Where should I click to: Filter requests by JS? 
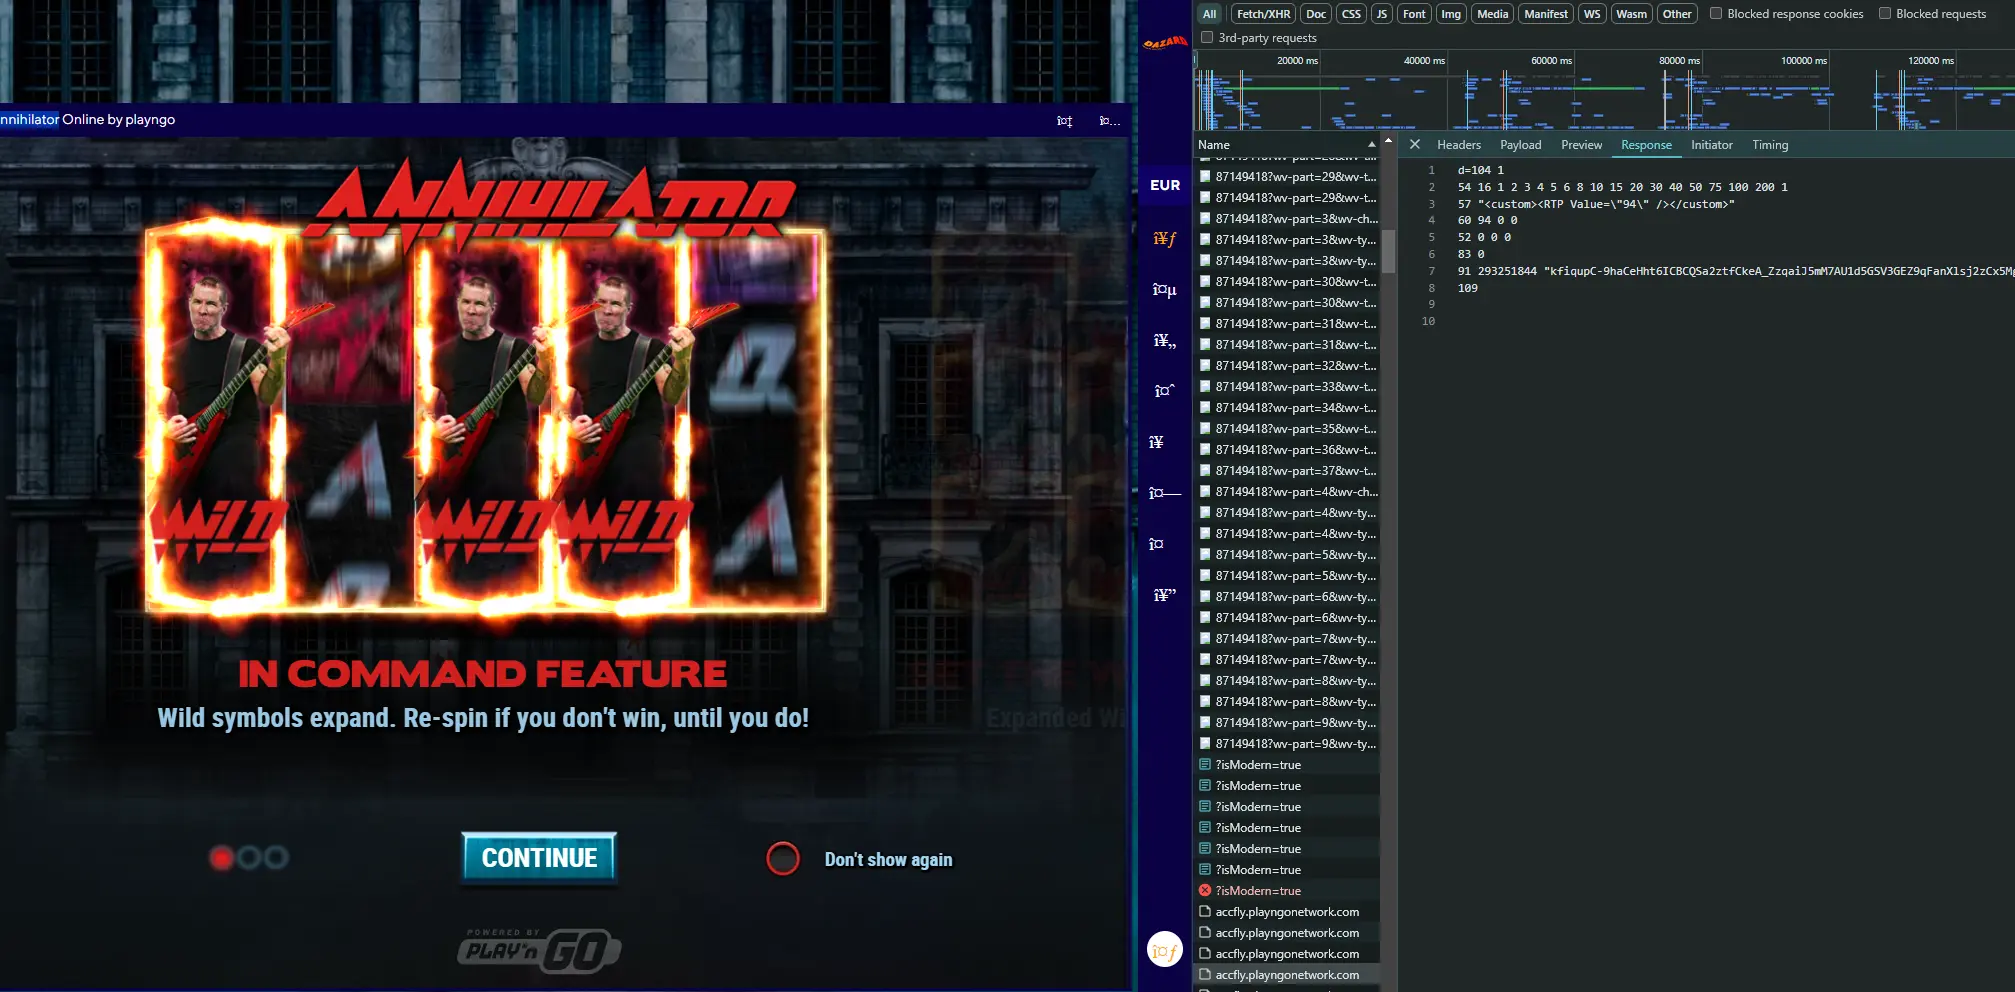(1382, 14)
